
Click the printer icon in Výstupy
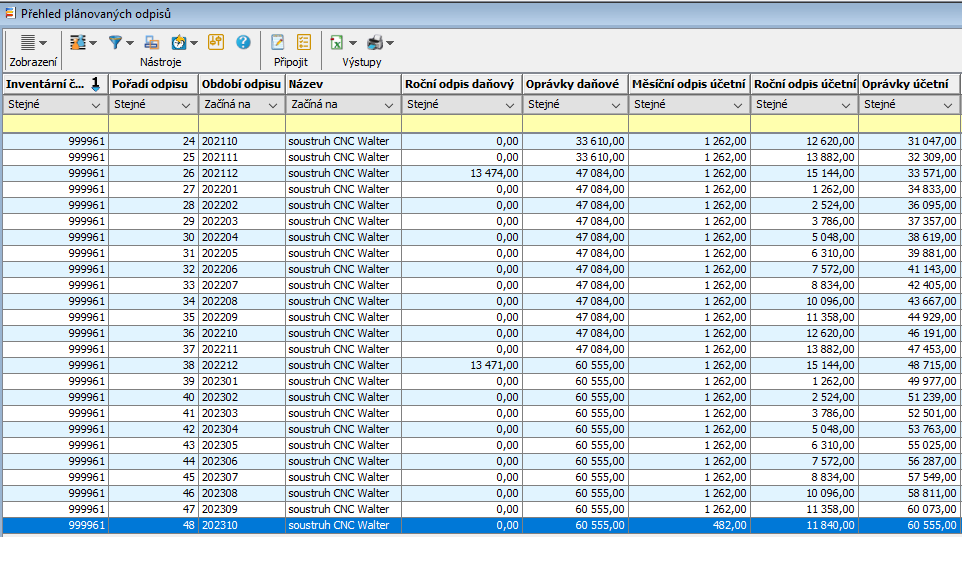click(375, 43)
